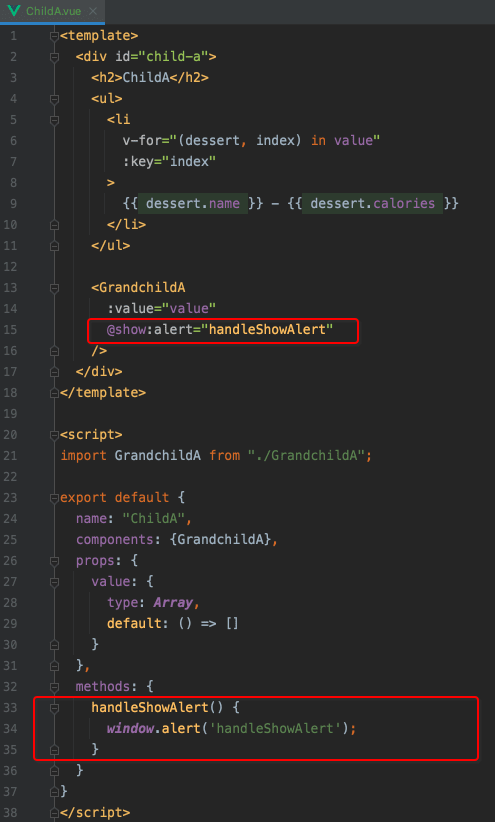
Task: Fold the div id="child-a" element on line 2
Action: pos(54,57)
